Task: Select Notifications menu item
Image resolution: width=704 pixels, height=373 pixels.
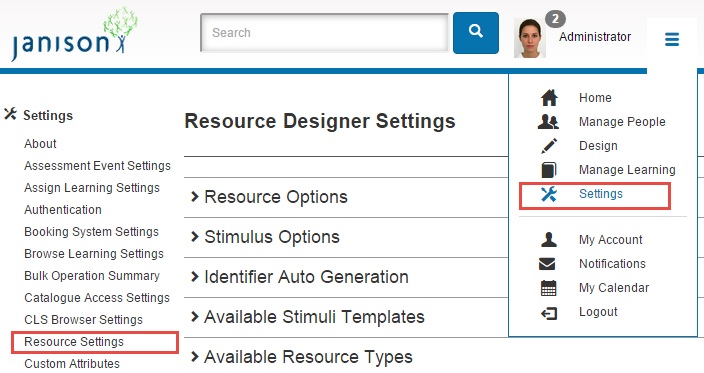Action: point(612,263)
